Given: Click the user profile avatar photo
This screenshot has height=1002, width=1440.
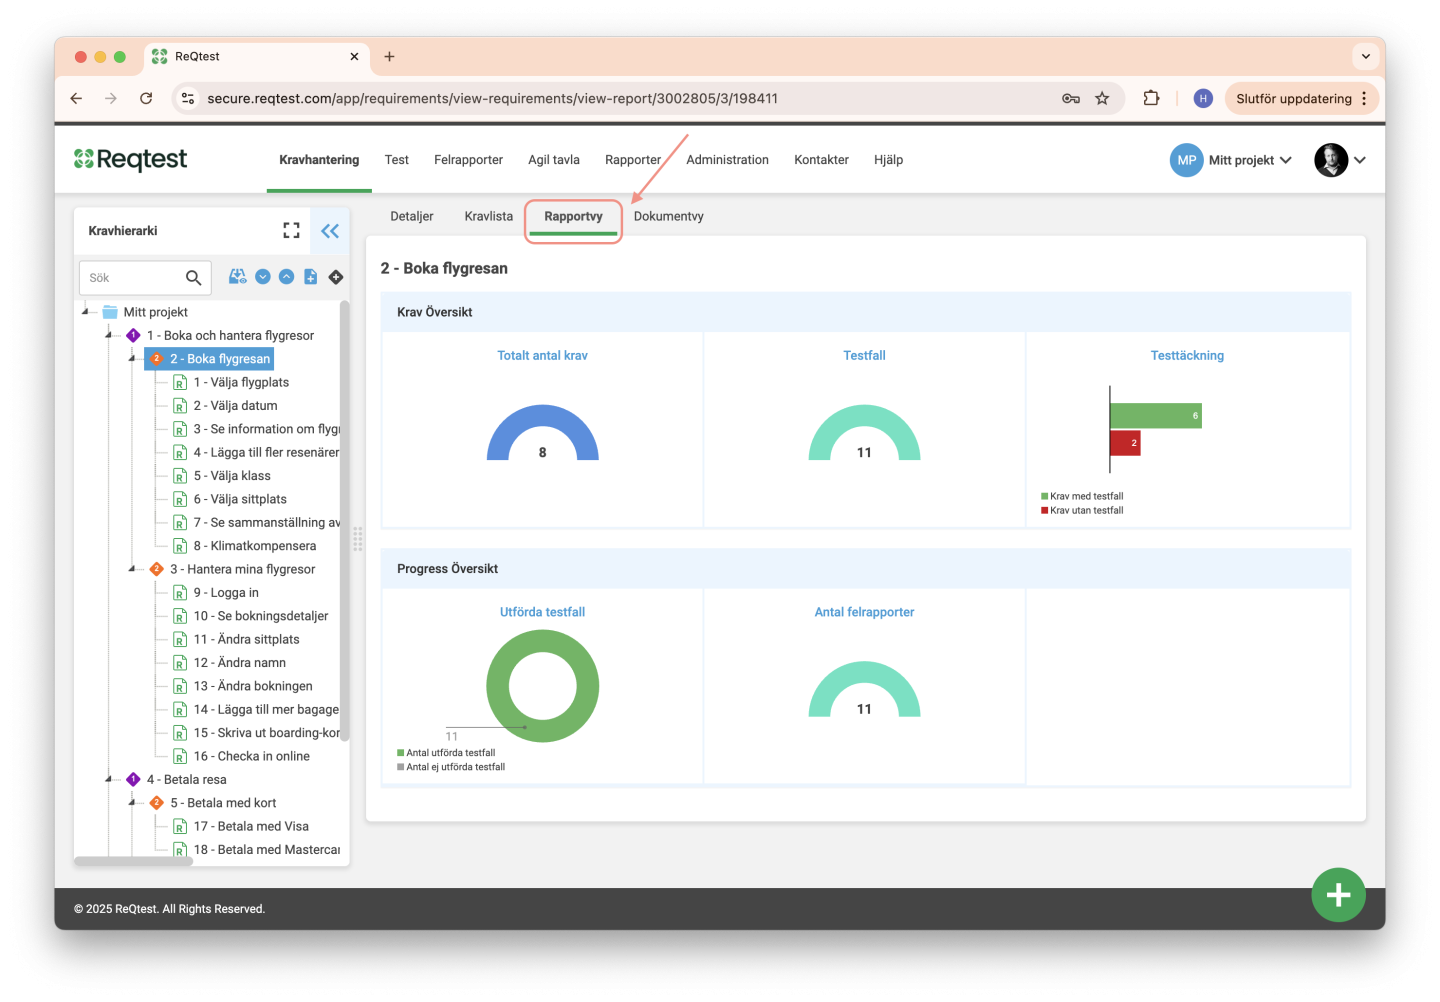Looking at the screenshot, I should (x=1331, y=160).
